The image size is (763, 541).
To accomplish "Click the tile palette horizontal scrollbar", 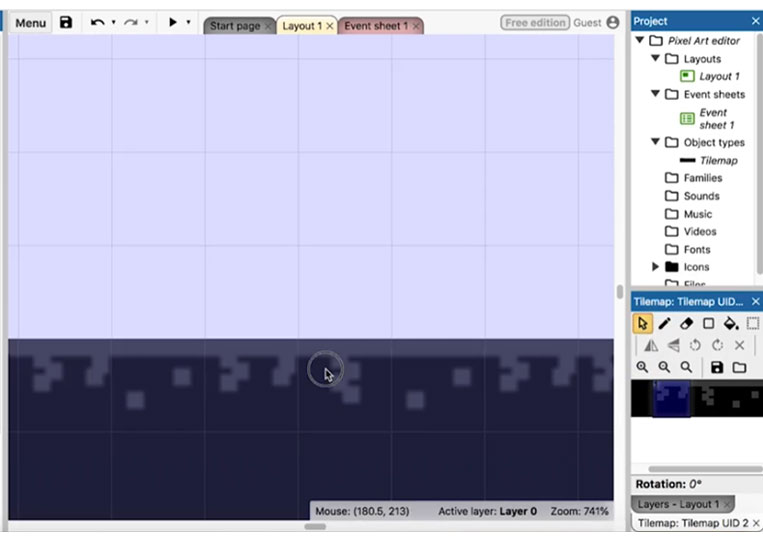I will coord(706,469).
